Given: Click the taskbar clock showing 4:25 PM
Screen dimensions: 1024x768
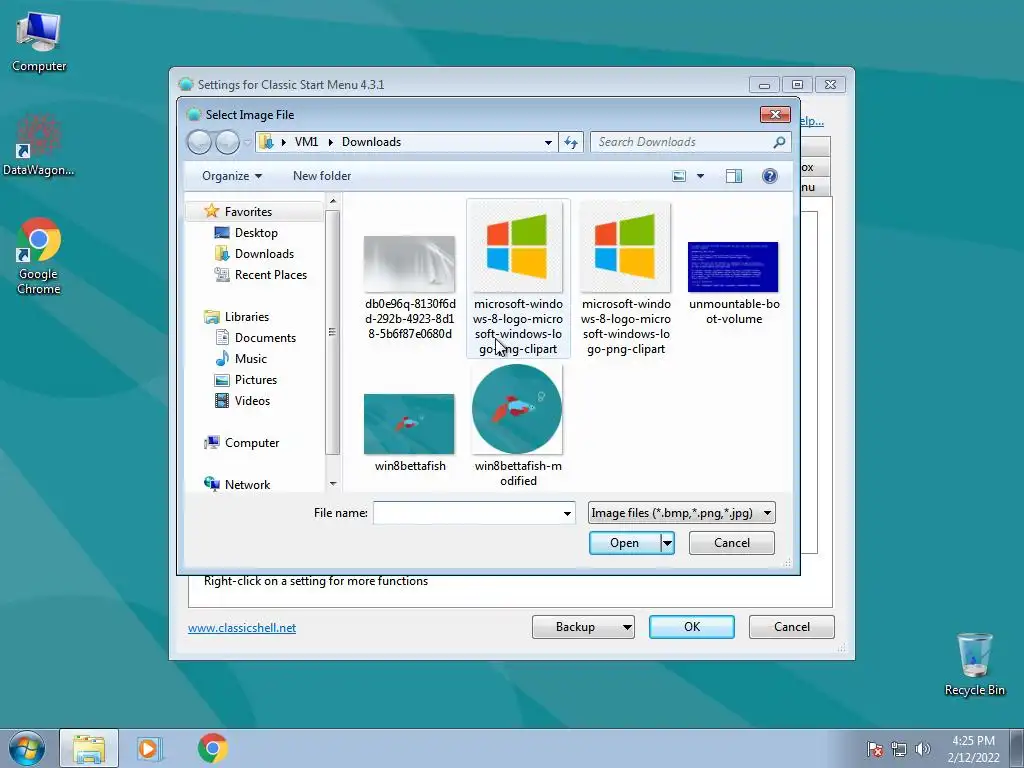Looking at the screenshot, I should click(973, 749).
